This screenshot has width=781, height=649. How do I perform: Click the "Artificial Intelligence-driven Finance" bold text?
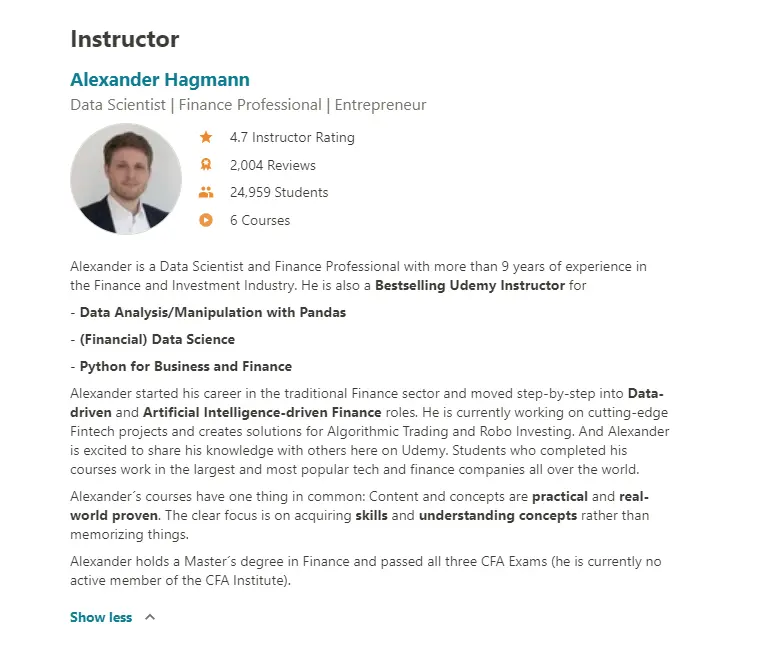point(262,412)
